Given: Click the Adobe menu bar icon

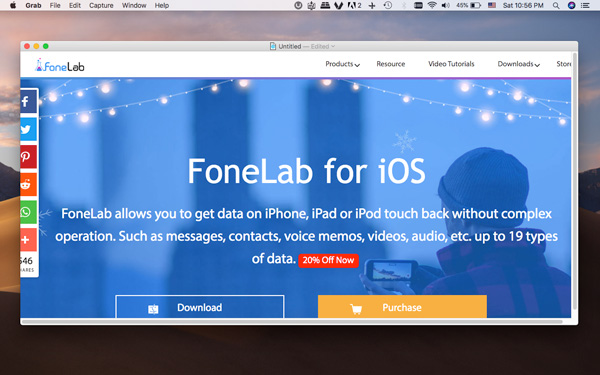Looking at the screenshot, I should [x=354, y=5].
